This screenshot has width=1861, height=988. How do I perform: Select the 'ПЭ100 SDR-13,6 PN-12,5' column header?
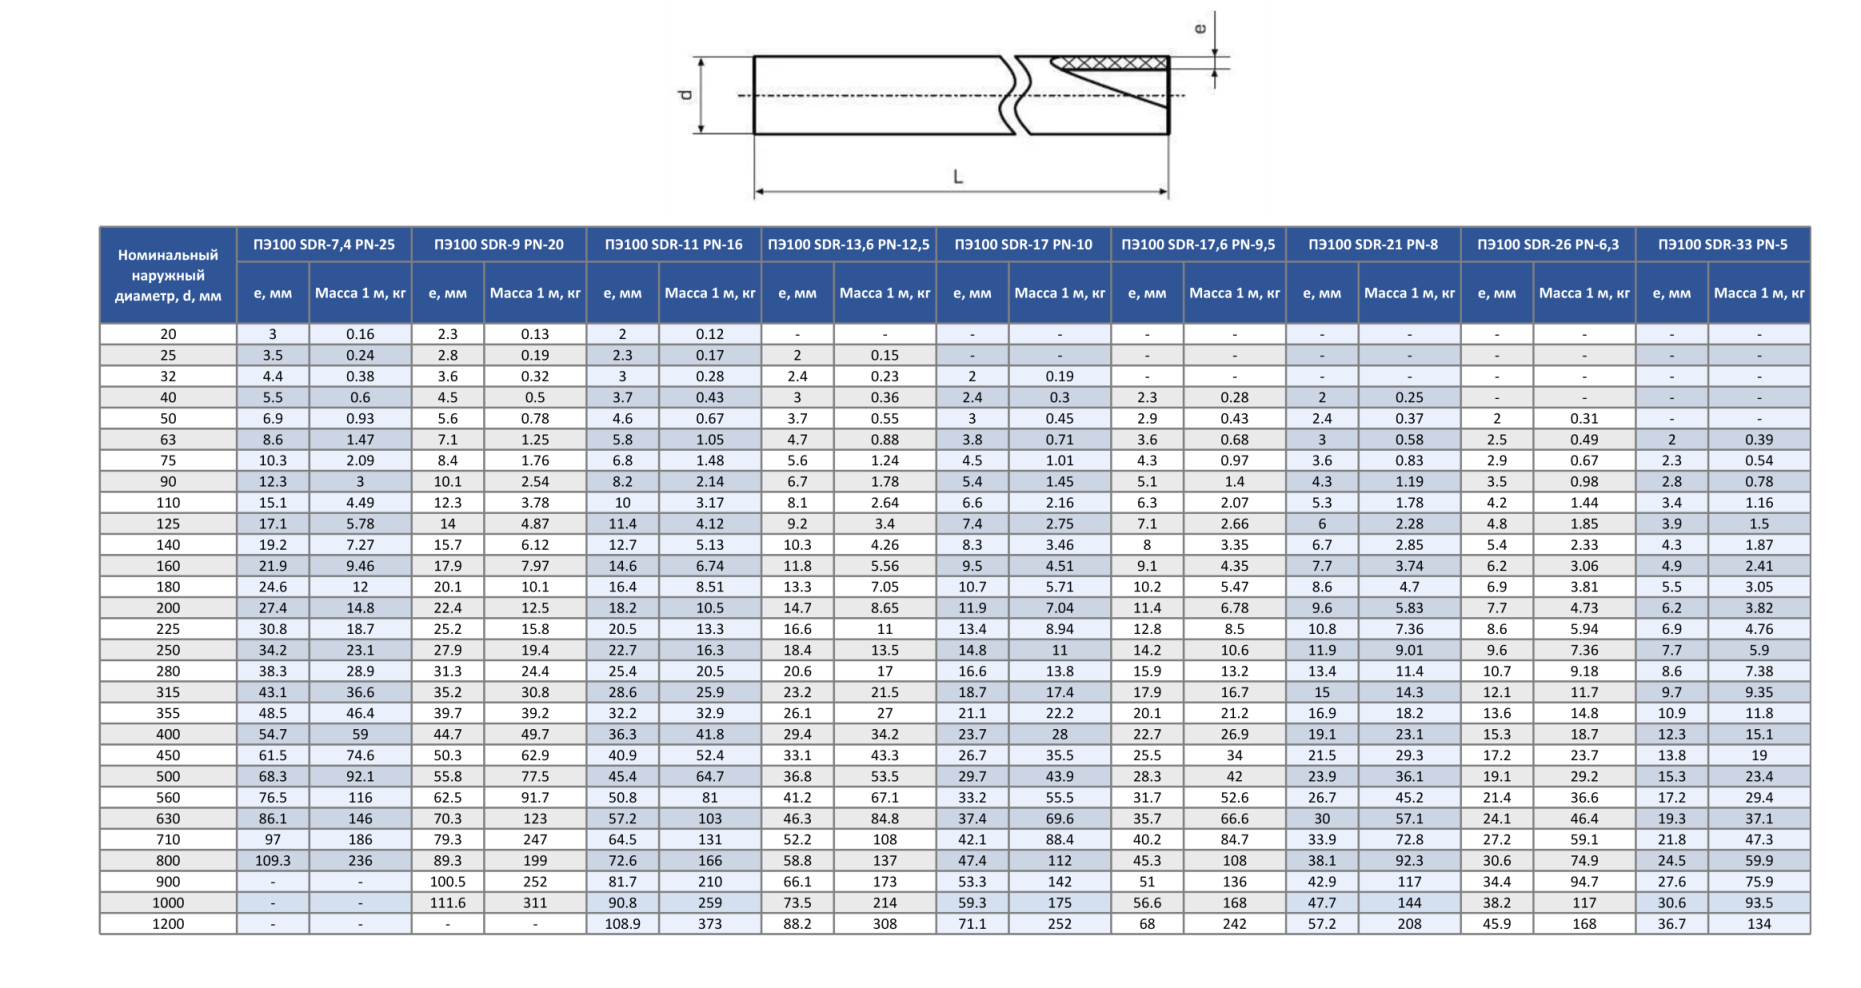click(x=849, y=244)
